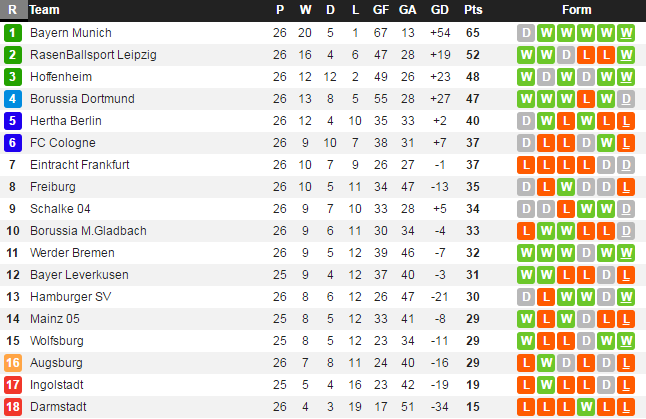Click the only draw box in Bayern Munich's form
Image resolution: width=646 pixels, height=419 pixels.
point(526,33)
